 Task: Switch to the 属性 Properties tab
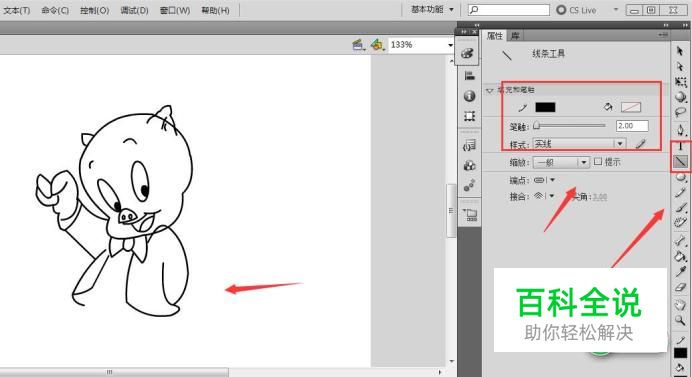[x=494, y=36]
